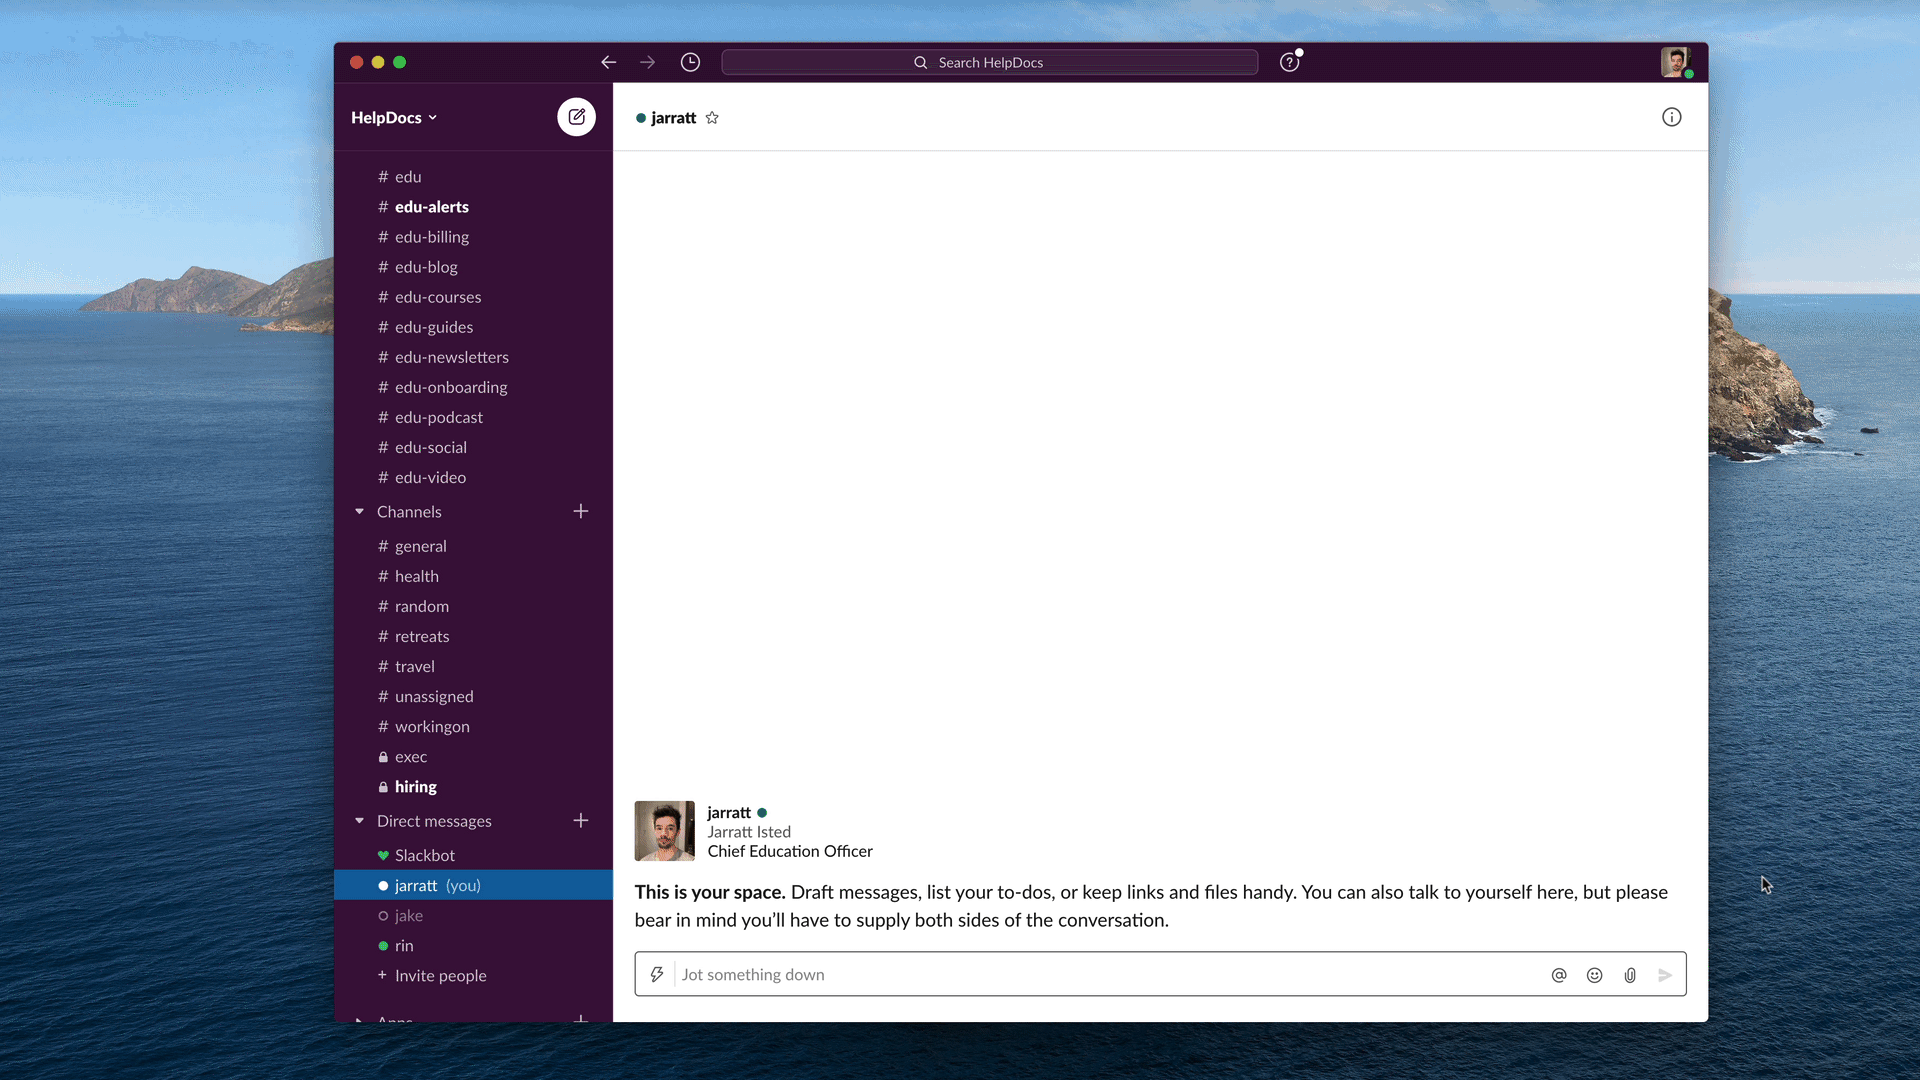
Task: Open the #retreats channel
Action: (x=474, y=635)
